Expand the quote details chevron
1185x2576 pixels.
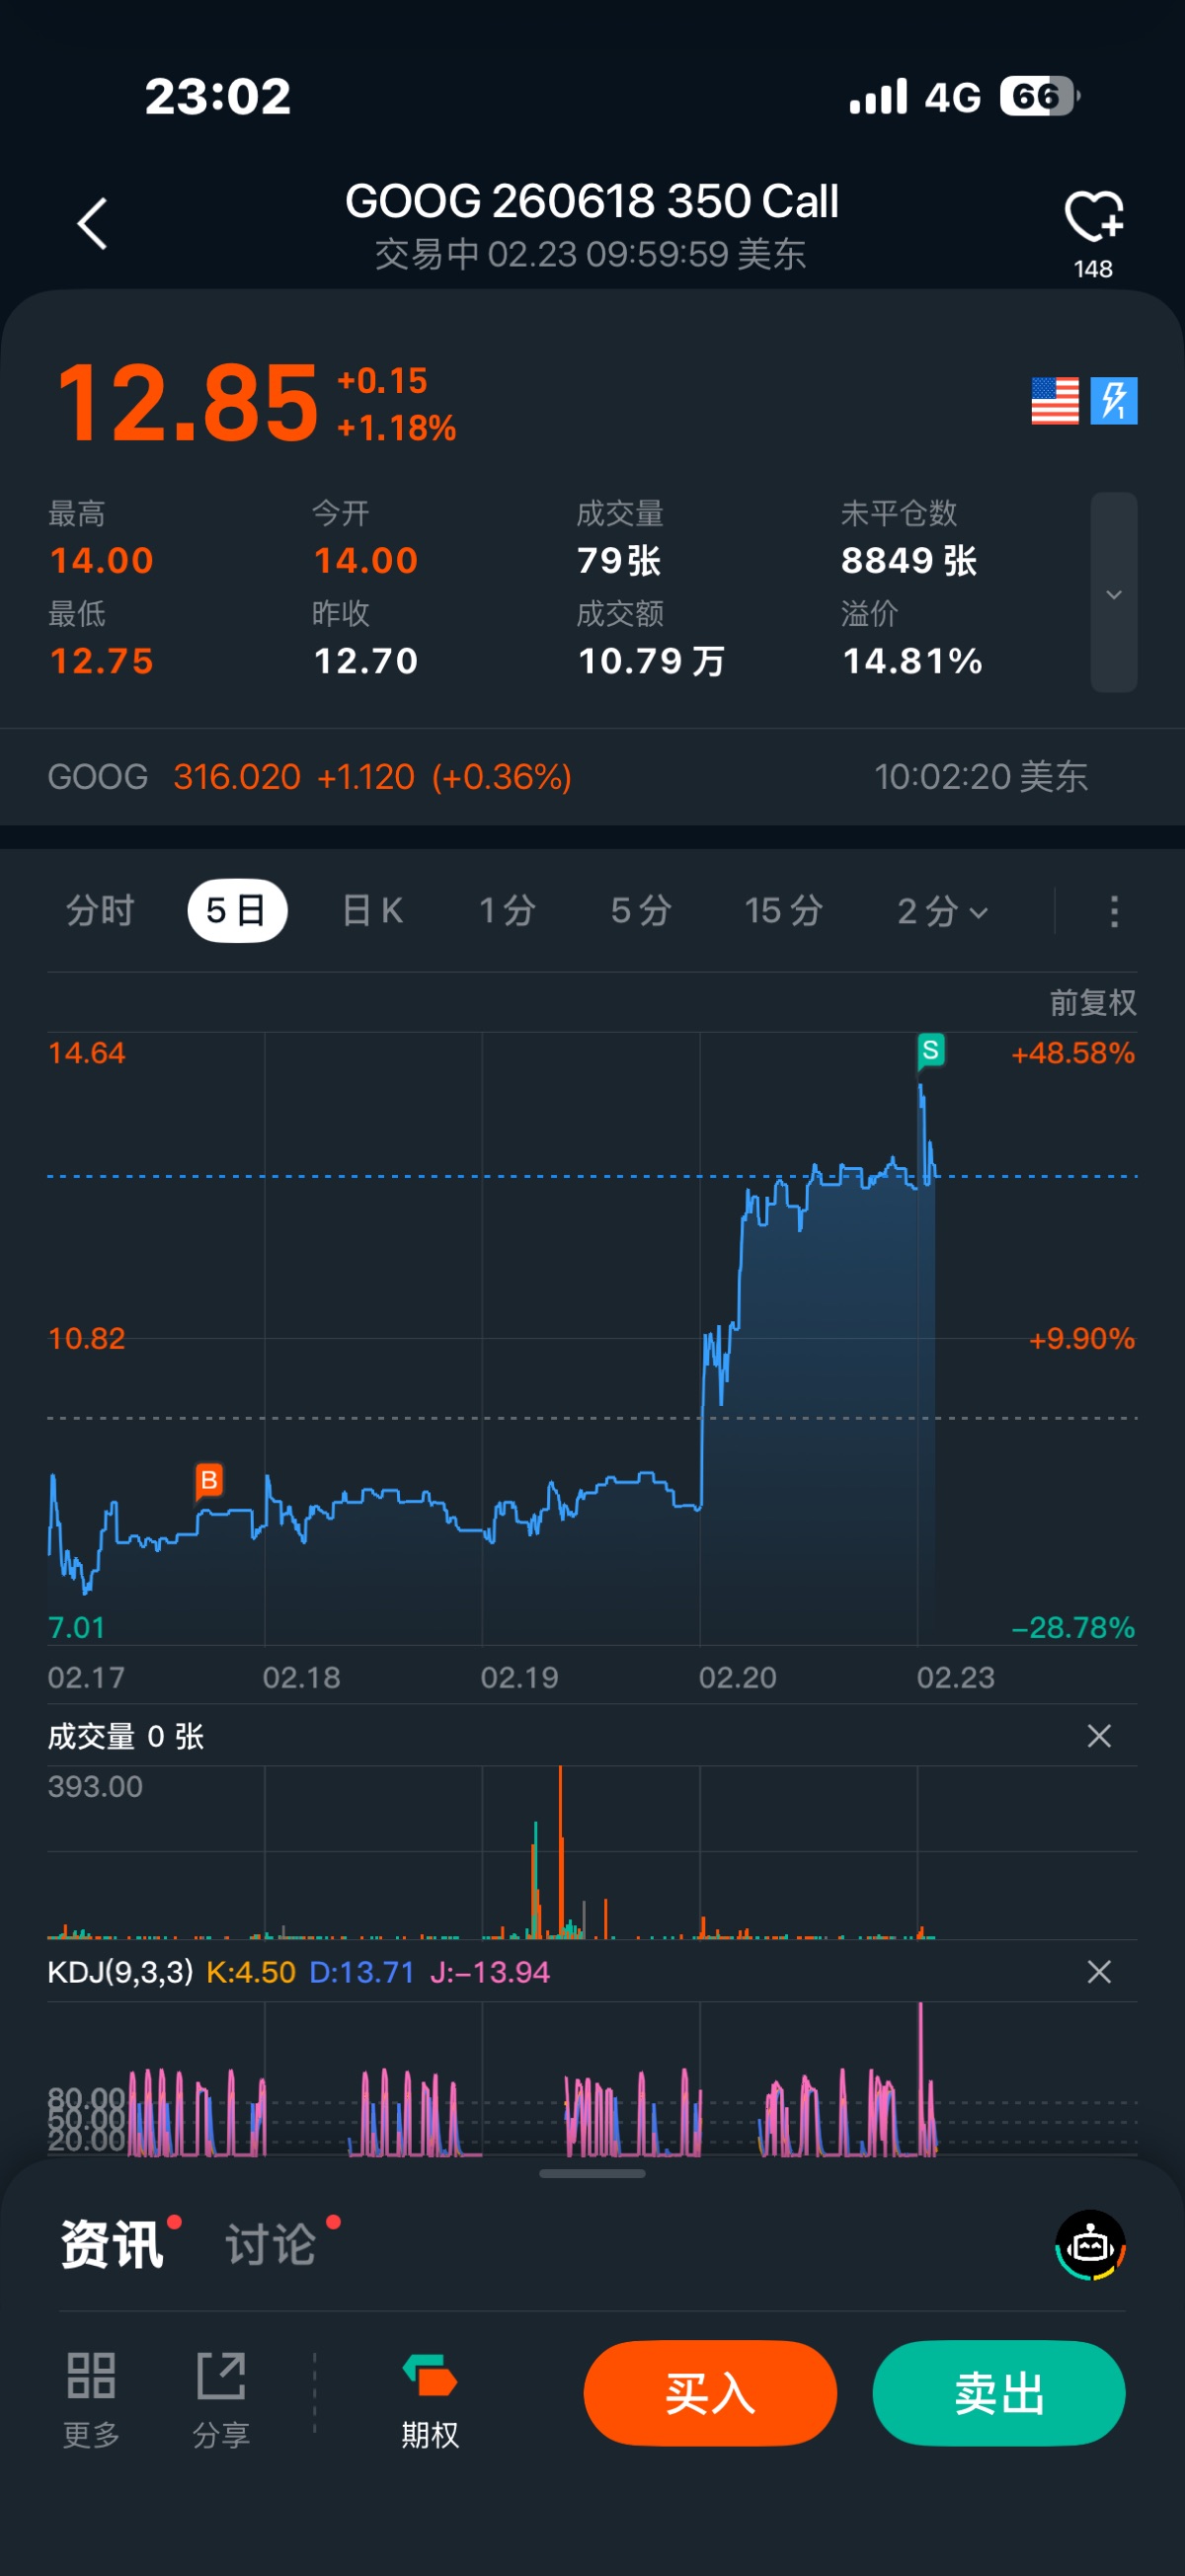[x=1114, y=594]
